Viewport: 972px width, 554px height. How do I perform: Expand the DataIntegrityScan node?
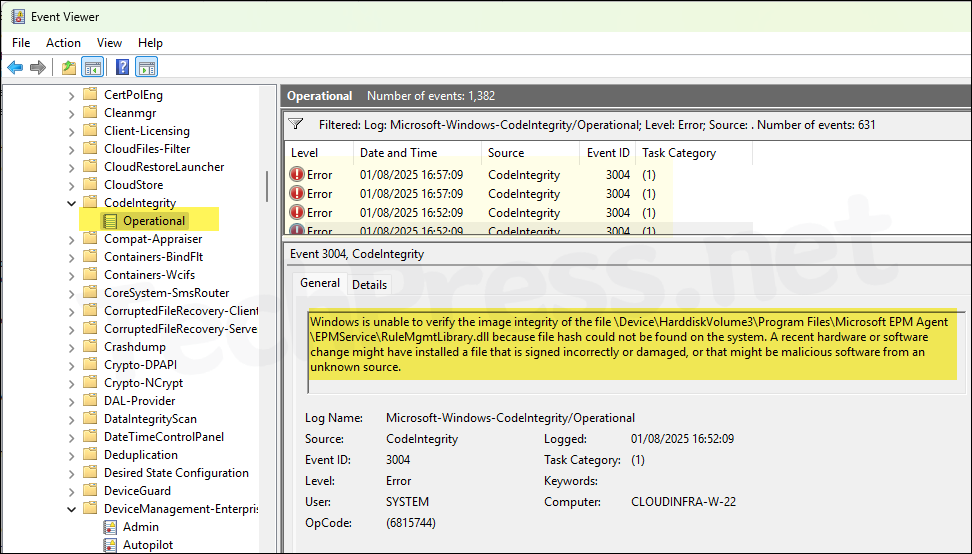(71, 420)
